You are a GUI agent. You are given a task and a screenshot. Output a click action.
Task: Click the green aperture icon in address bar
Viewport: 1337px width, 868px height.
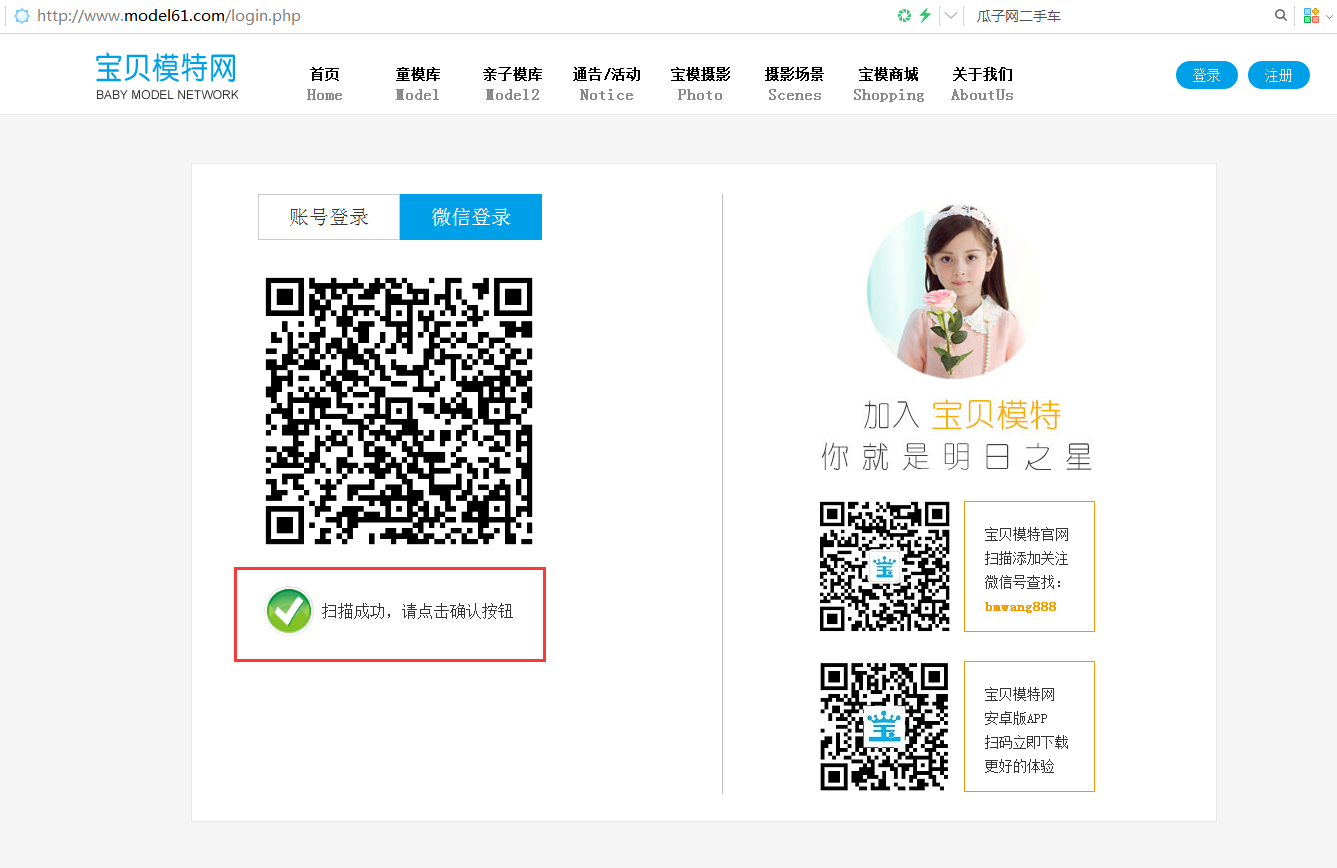point(904,16)
